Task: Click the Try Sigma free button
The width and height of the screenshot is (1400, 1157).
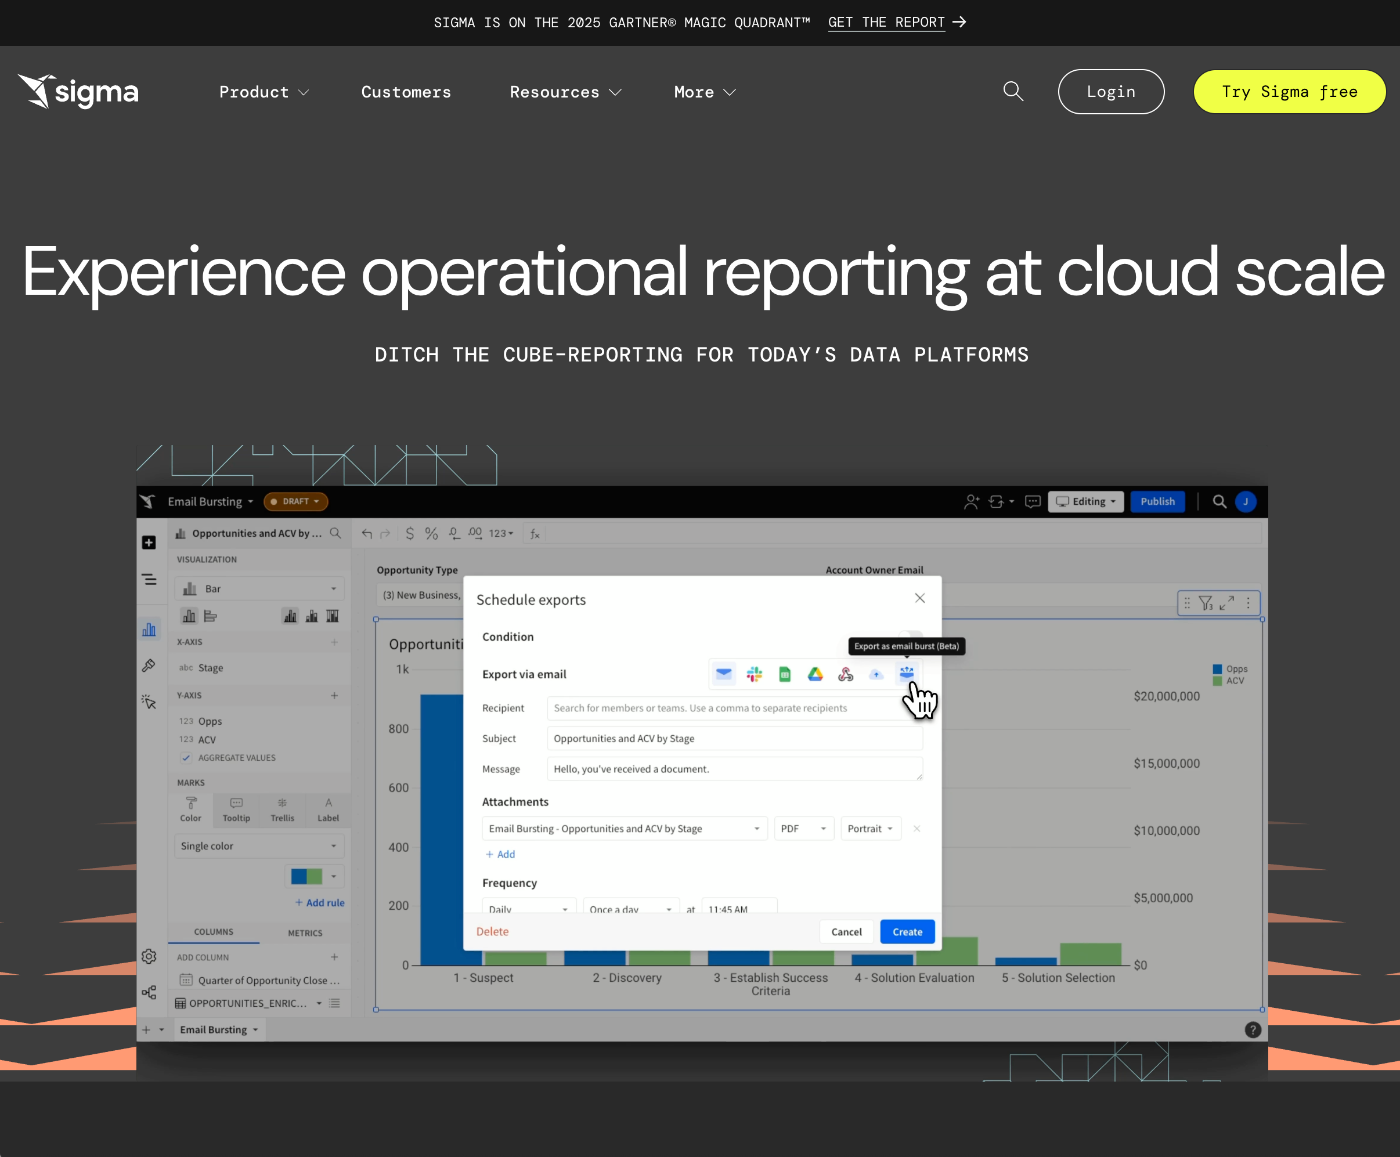Action: pos(1290,92)
